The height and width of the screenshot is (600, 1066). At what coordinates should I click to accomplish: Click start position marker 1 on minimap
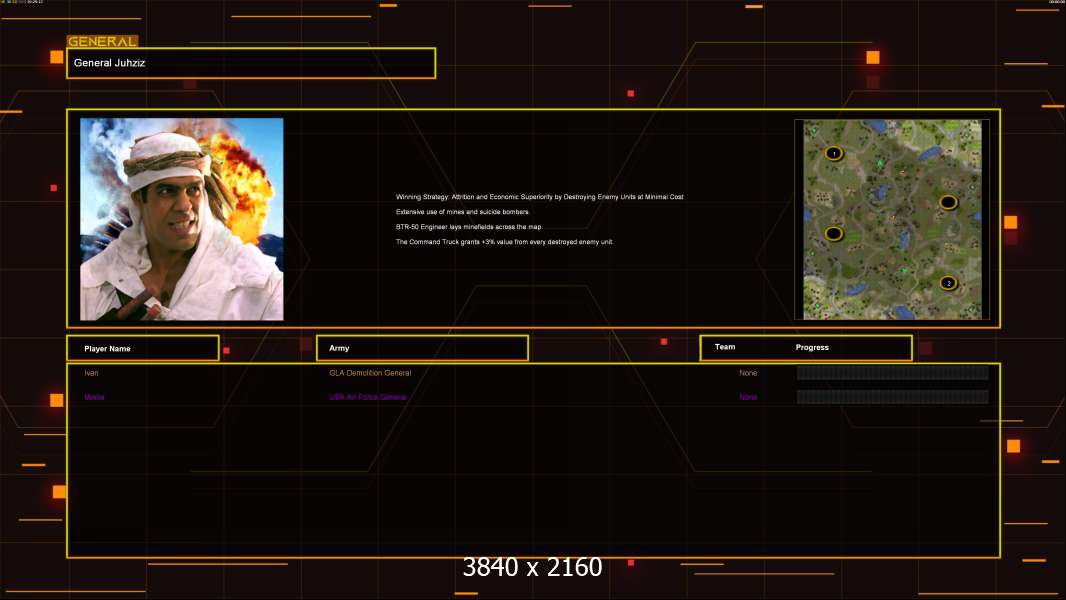[x=834, y=154]
